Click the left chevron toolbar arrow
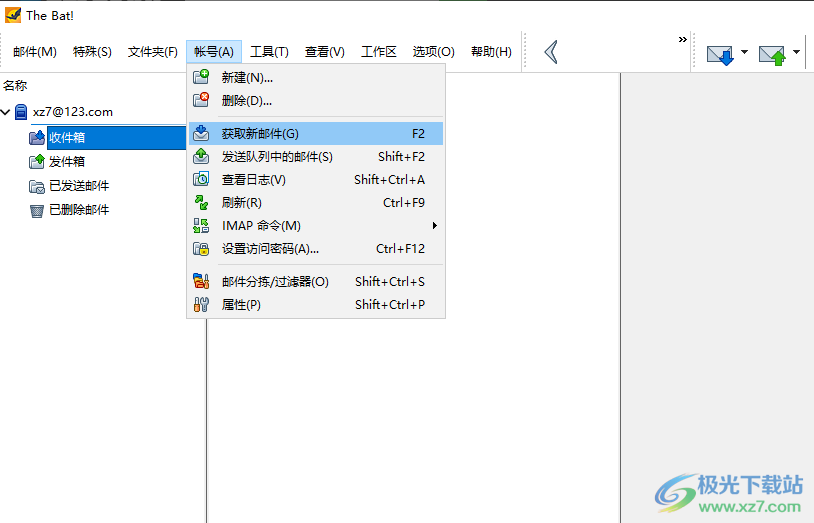The height and width of the screenshot is (523, 814). (551, 52)
